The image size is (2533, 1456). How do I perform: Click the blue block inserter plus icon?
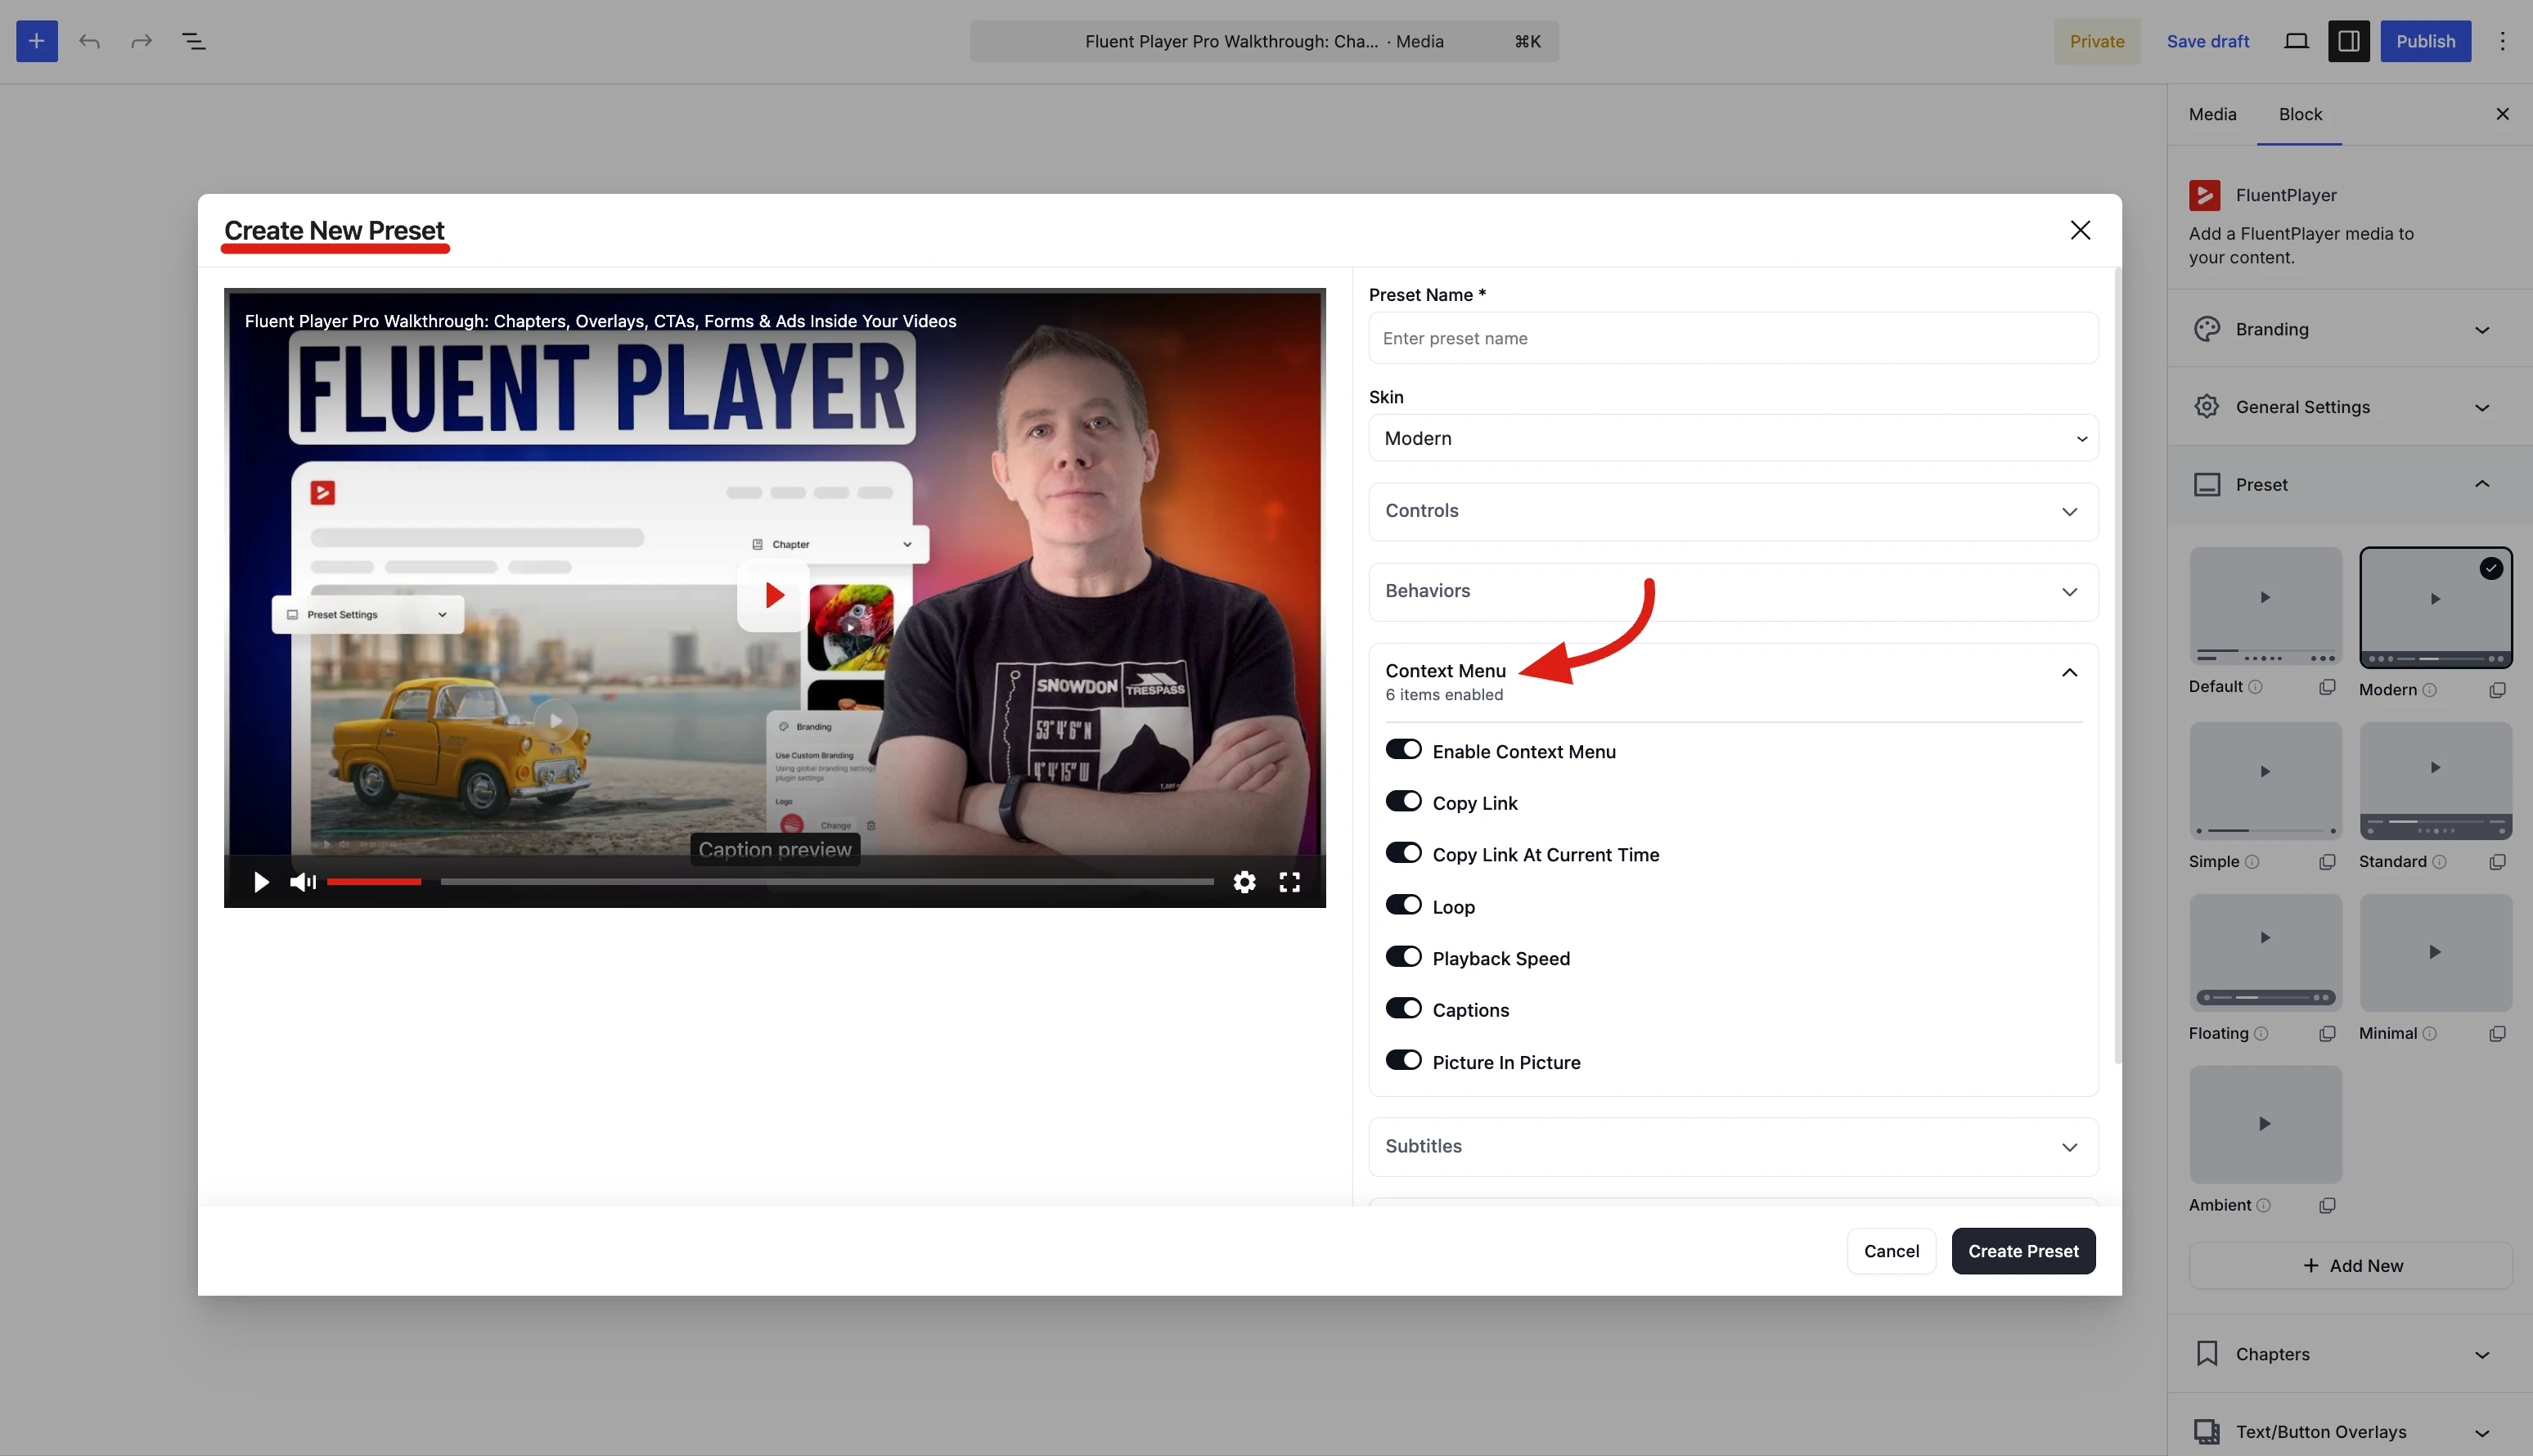(37, 41)
